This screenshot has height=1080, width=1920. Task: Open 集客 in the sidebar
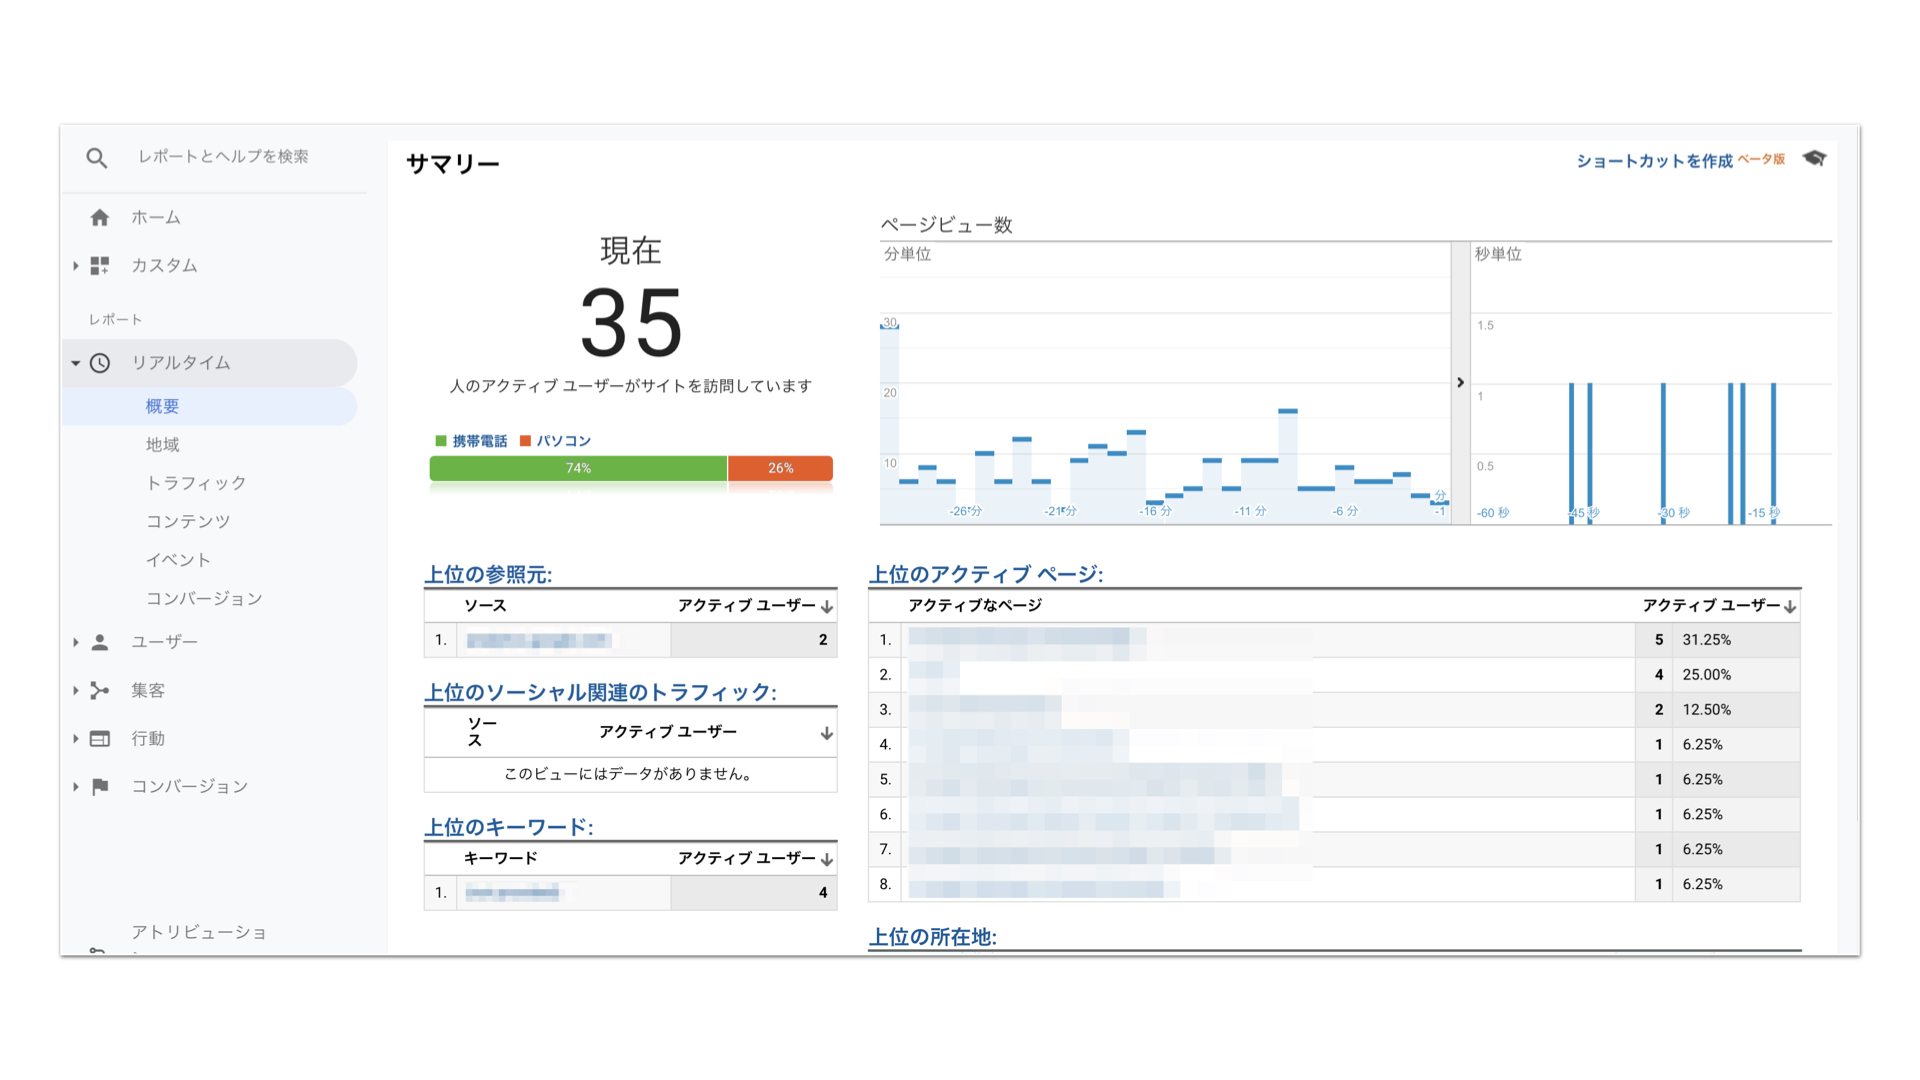[148, 690]
